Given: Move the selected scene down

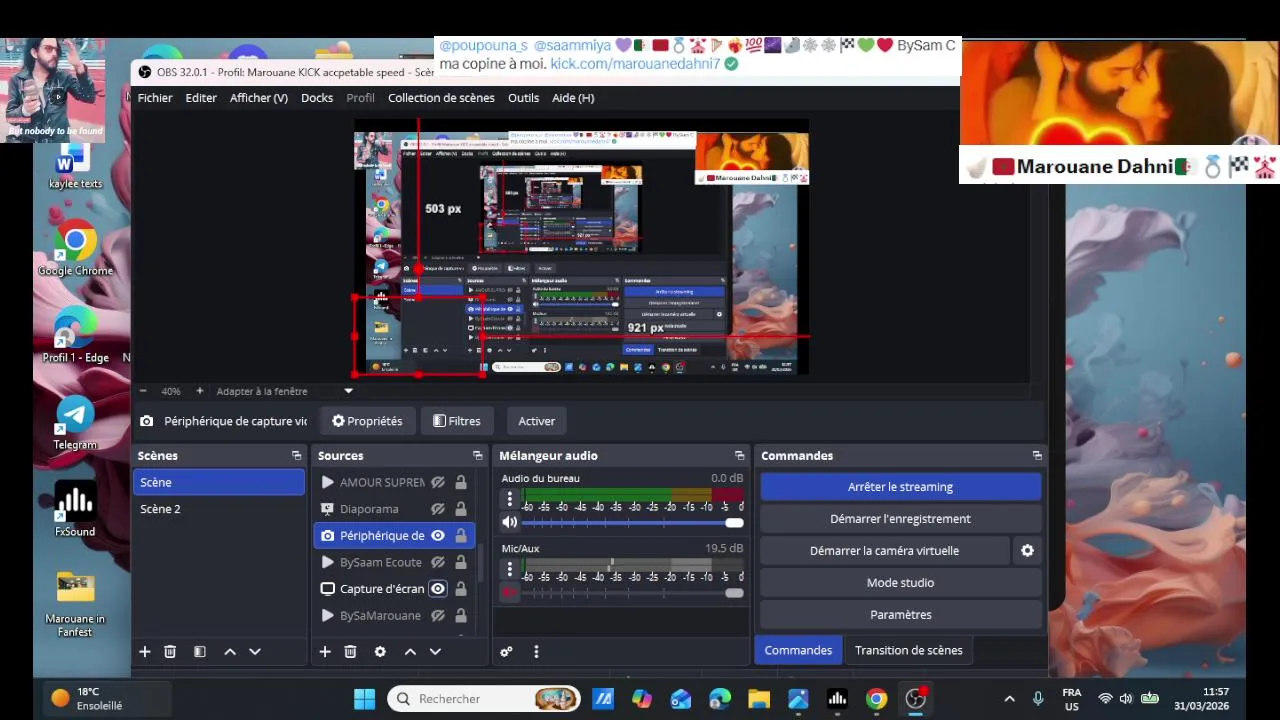Looking at the screenshot, I should [x=255, y=651].
